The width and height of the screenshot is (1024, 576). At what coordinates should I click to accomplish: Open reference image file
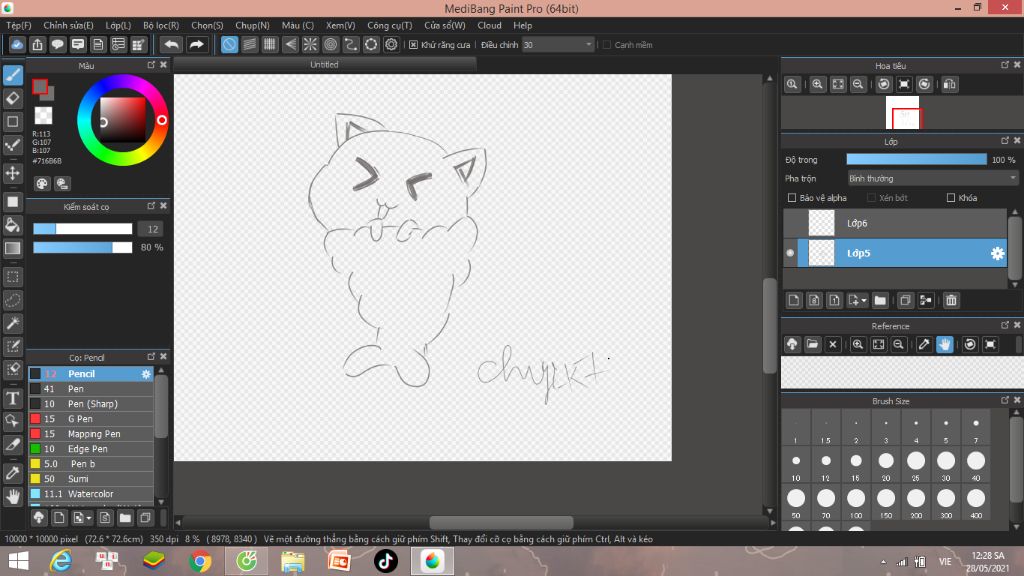pos(812,344)
